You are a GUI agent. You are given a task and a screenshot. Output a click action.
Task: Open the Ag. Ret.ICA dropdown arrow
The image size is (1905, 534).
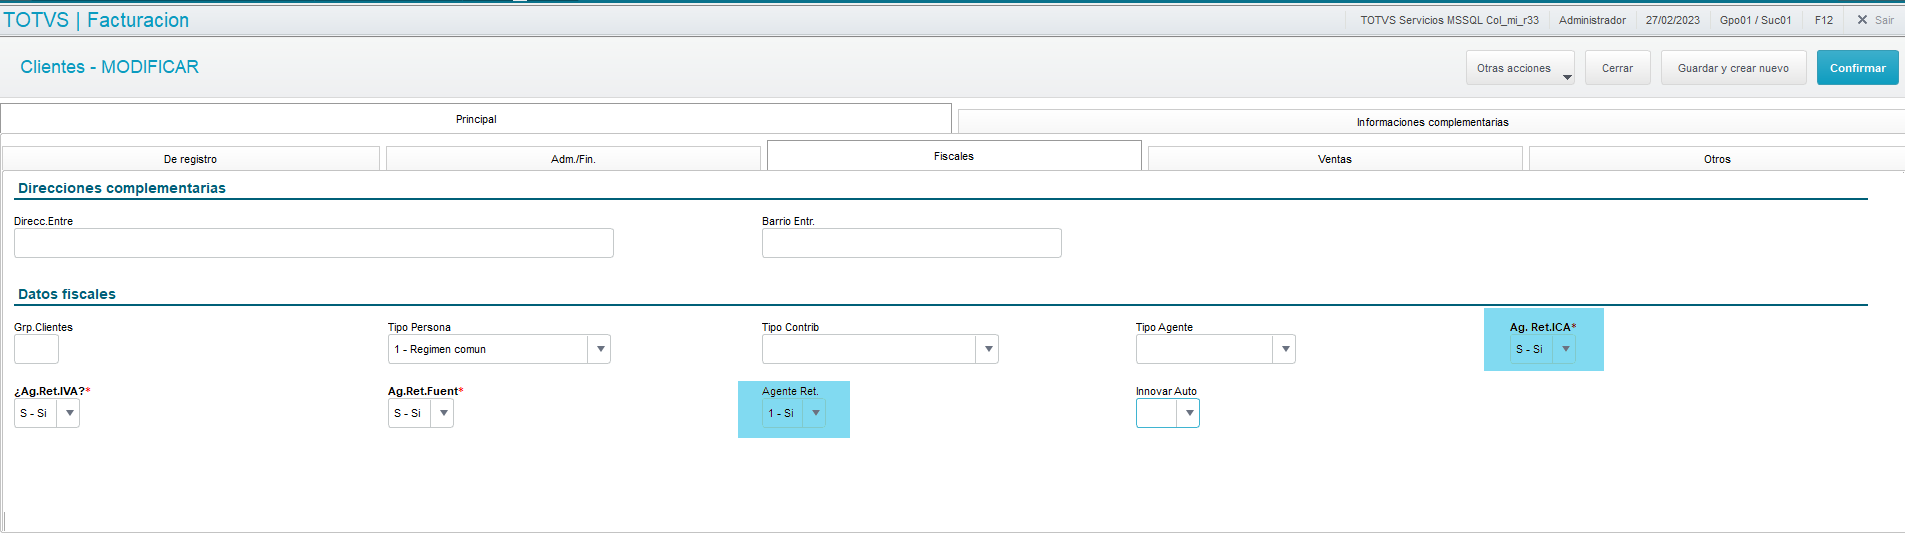click(1565, 349)
